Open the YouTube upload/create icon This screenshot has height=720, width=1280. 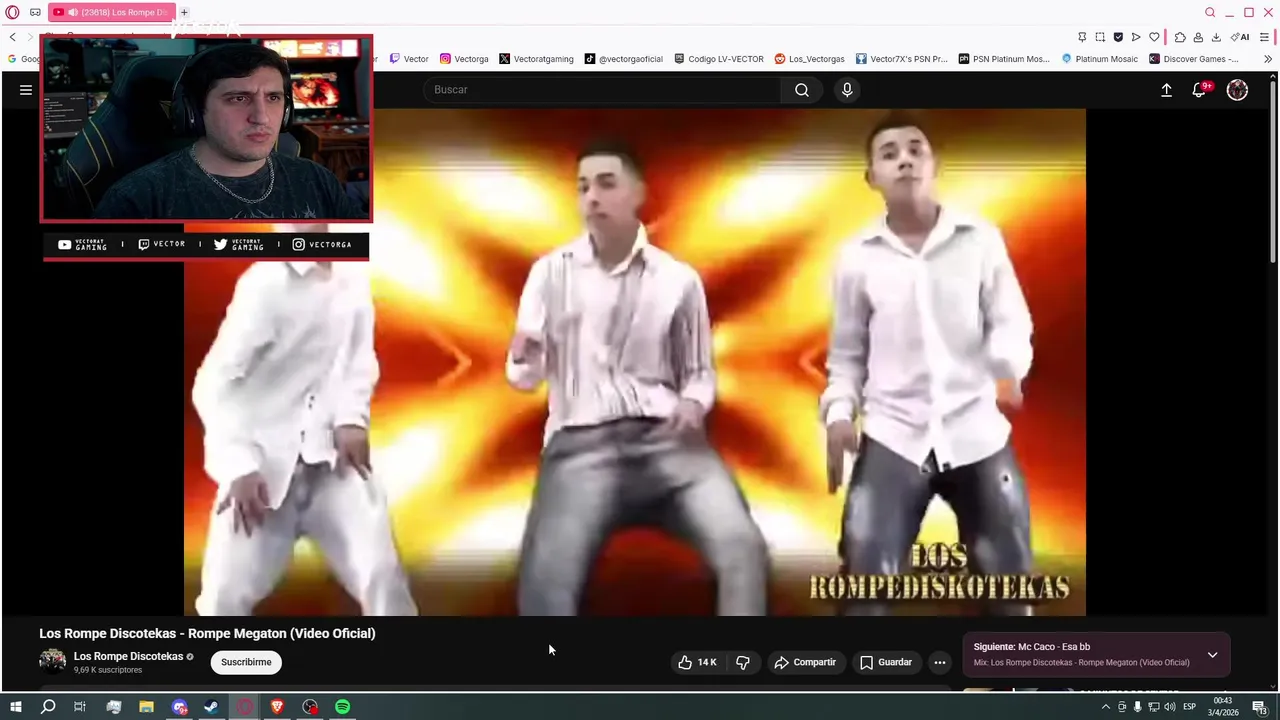pyautogui.click(x=1166, y=90)
